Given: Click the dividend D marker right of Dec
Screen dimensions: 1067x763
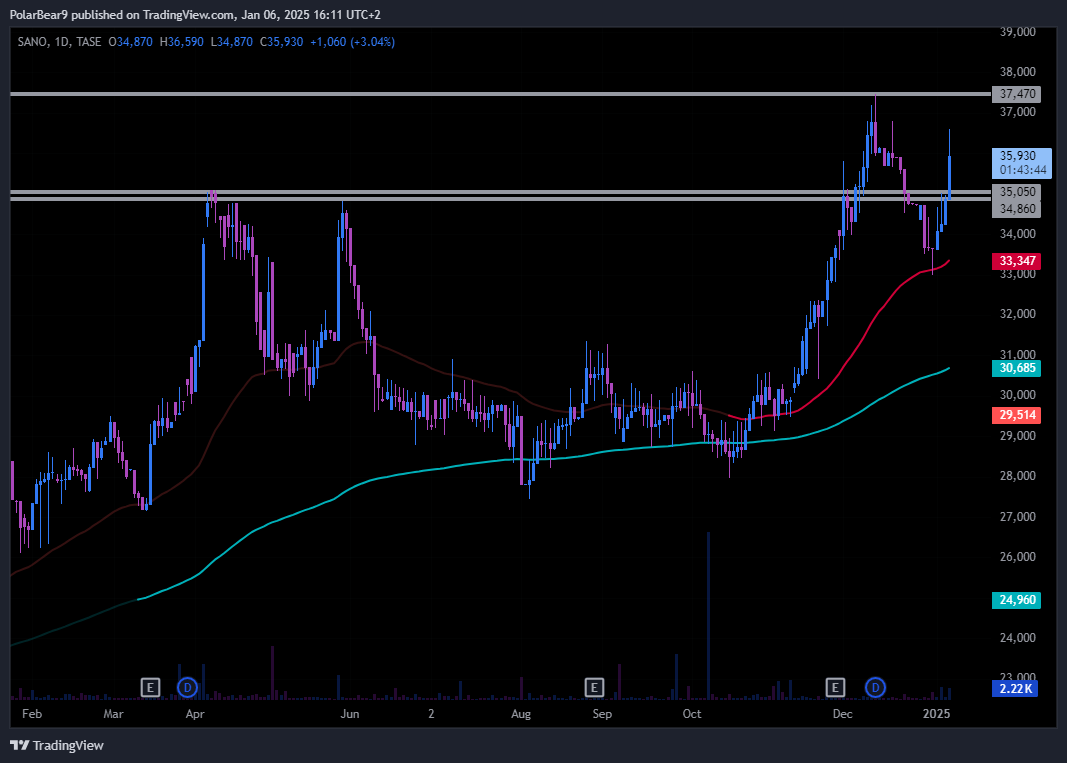Looking at the screenshot, I should 875,687.
